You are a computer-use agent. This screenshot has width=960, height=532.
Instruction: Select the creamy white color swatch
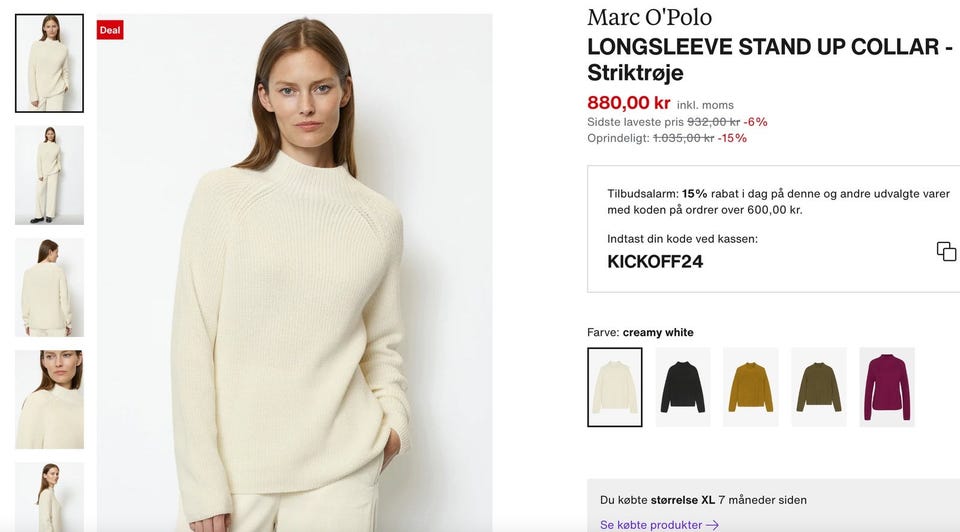[x=614, y=387]
